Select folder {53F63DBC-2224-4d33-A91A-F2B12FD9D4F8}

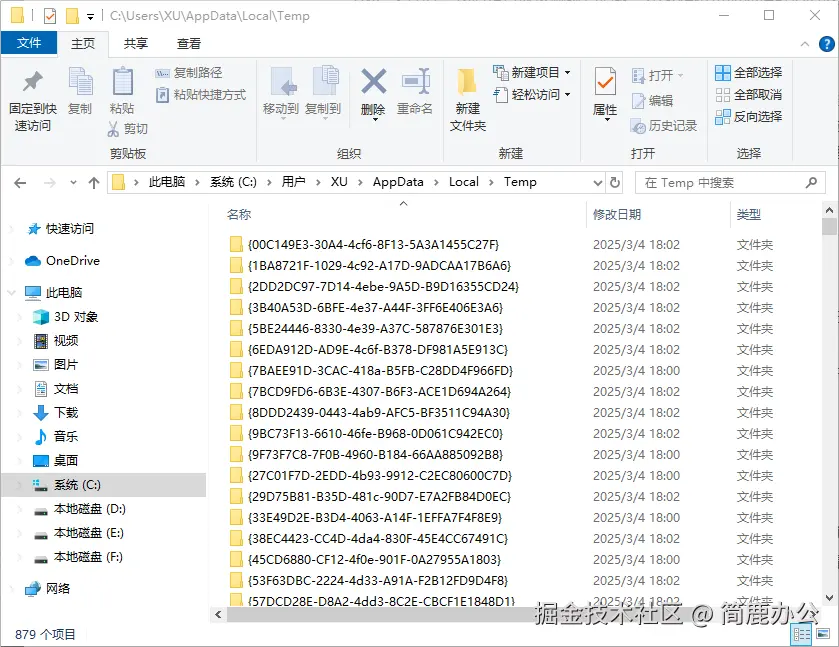point(369,580)
